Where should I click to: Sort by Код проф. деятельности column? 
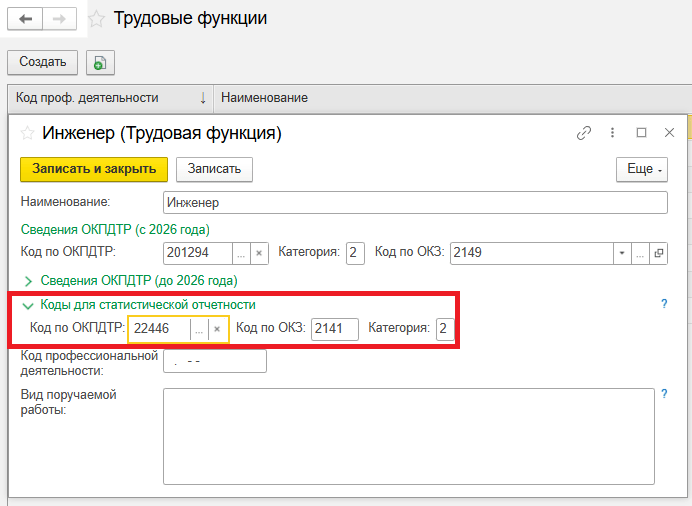point(100,98)
